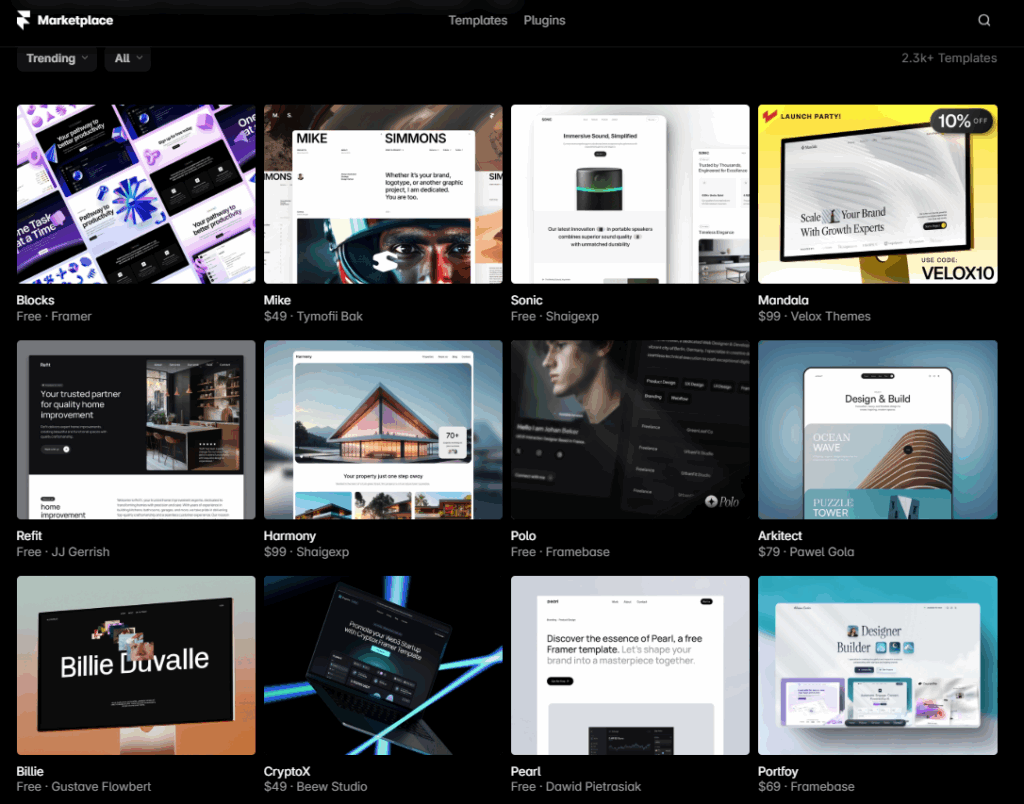This screenshot has width=1024, height=804.
Task: Expand the All category filter dropdown
Action: (127, 59)
